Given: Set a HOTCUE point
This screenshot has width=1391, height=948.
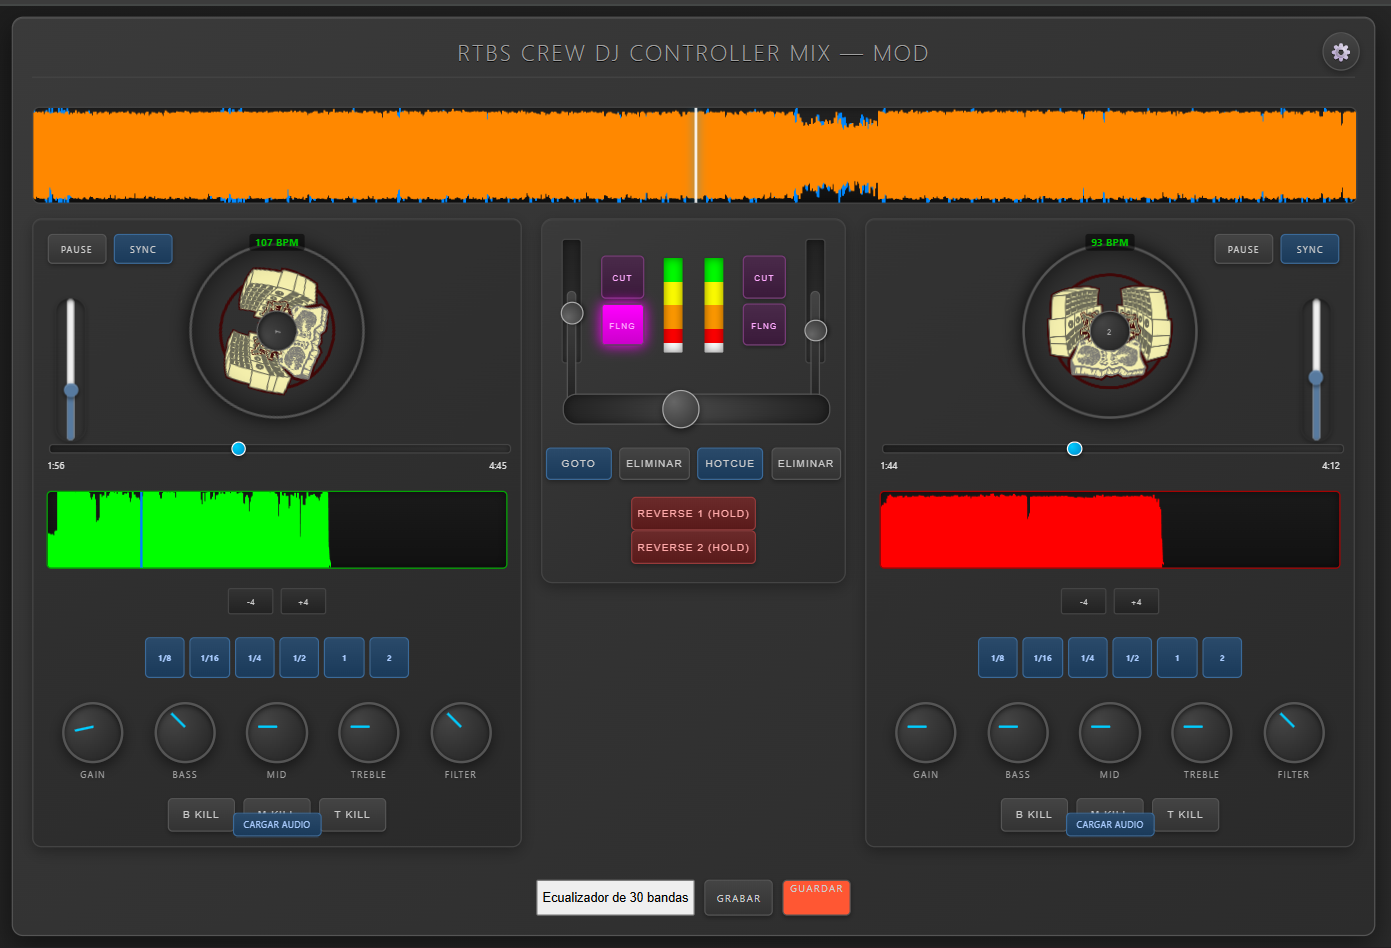Looking at the screenshot, I should [729, 463].
